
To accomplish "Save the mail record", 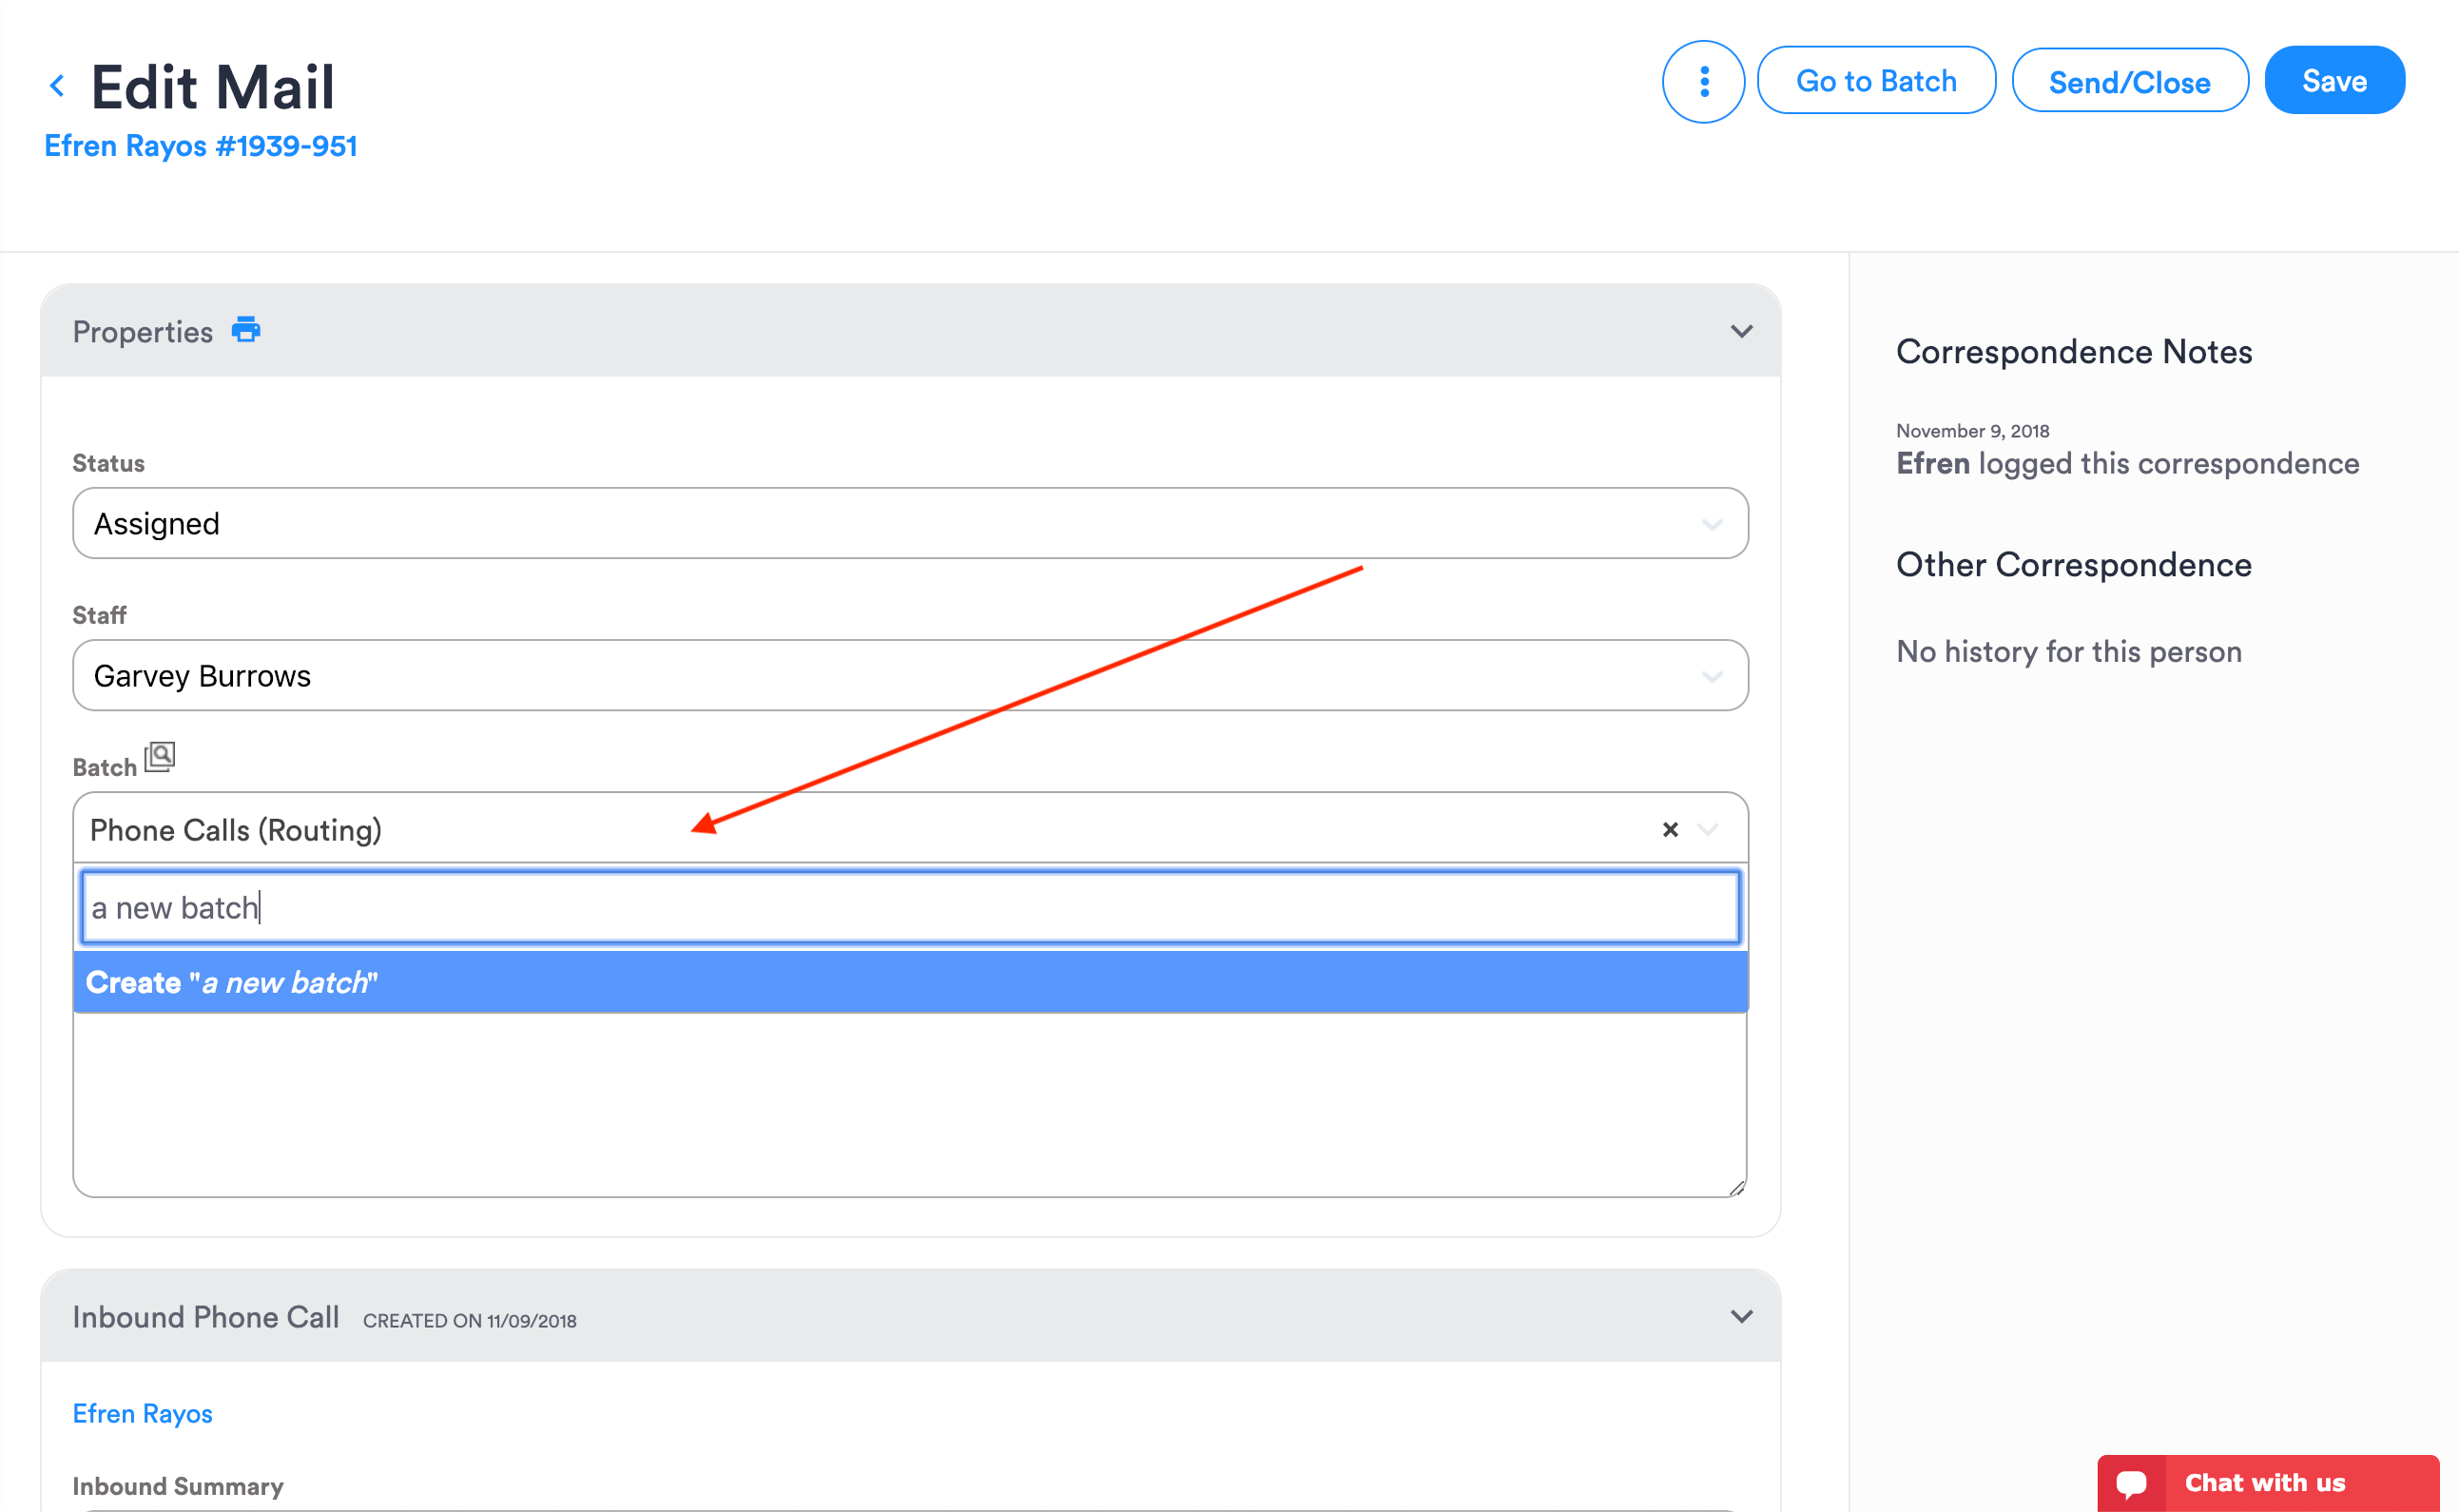I will [x=2334, y=80].
